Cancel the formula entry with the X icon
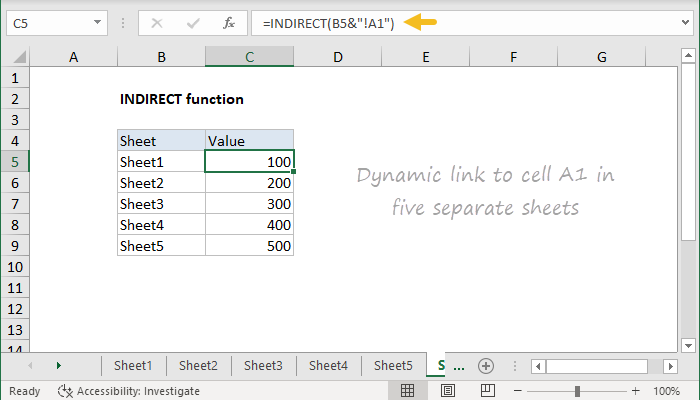 pyautogui.click(x=157, y=23)
